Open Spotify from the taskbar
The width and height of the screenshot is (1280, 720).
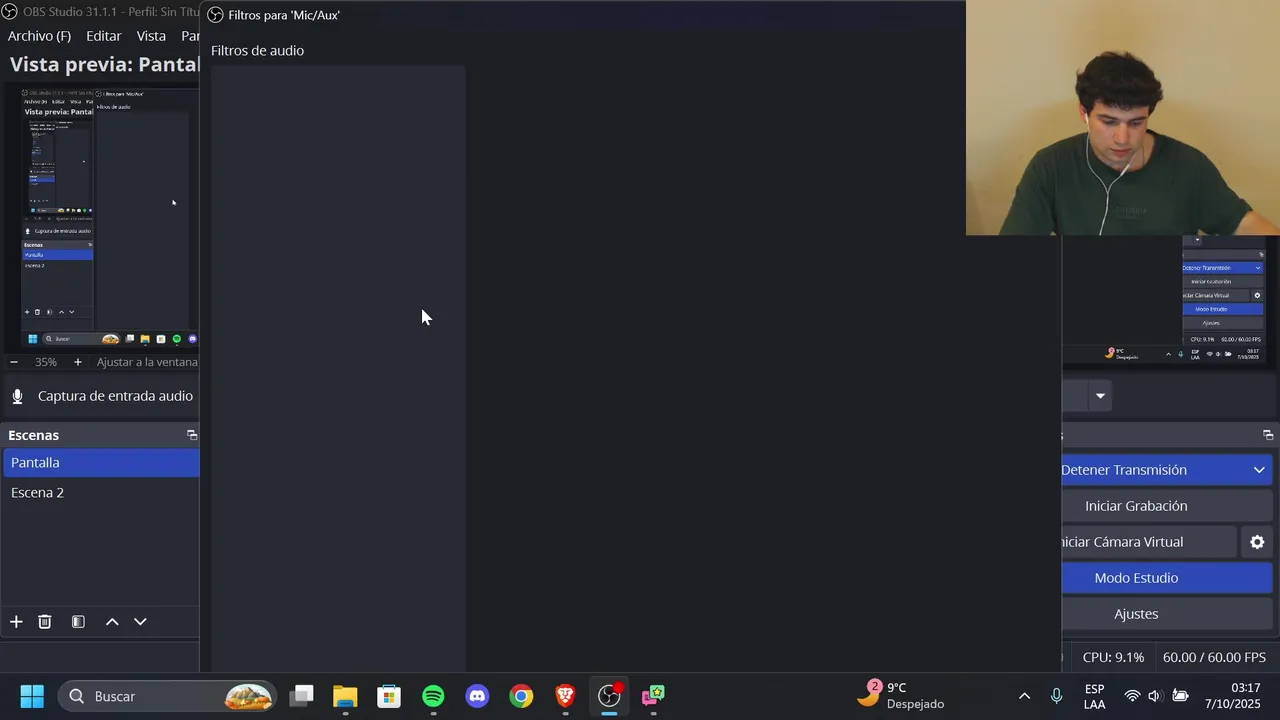[x=433, y=696]
